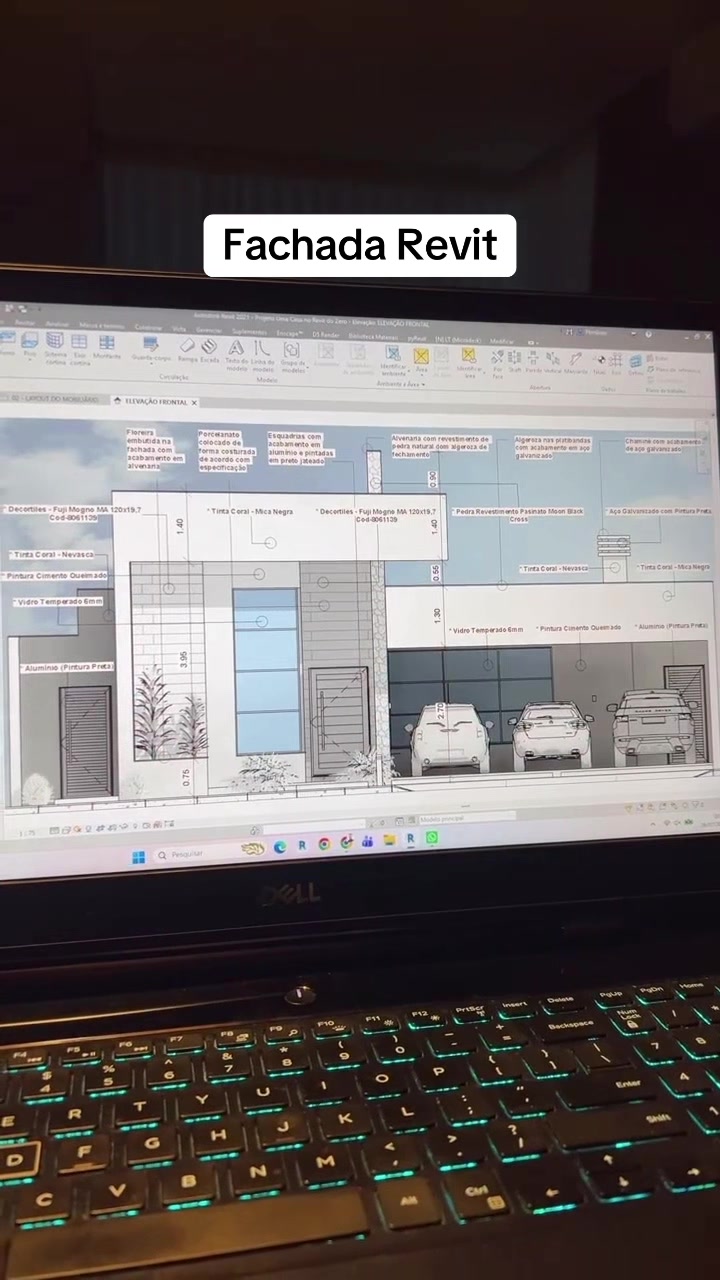Select the 'Pintura Cimento Queimado' note on the left edge
720x1280 pixels.
point(55,576)
